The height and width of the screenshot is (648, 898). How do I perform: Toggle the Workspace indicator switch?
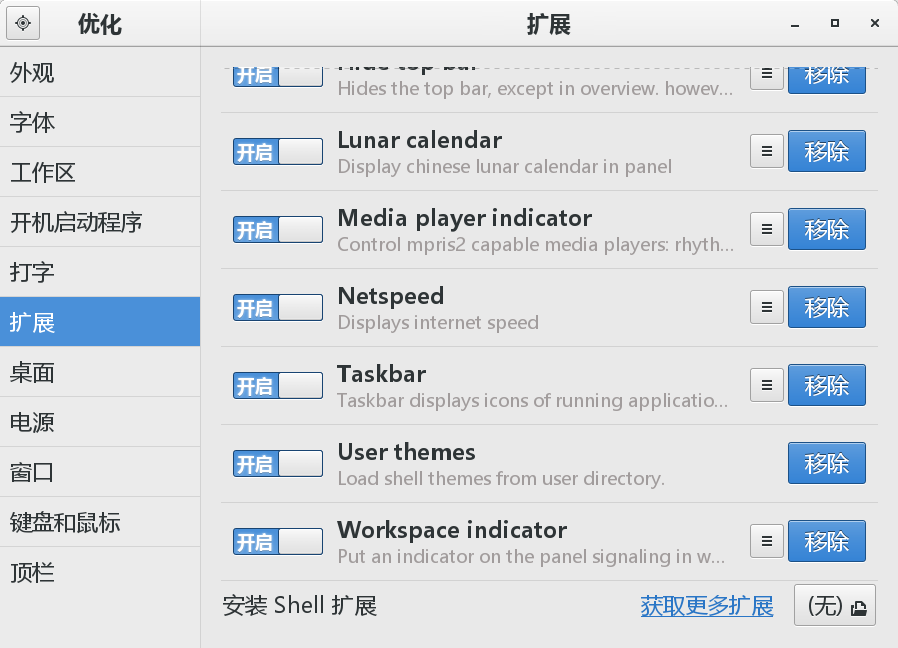(x=278, y=541)
